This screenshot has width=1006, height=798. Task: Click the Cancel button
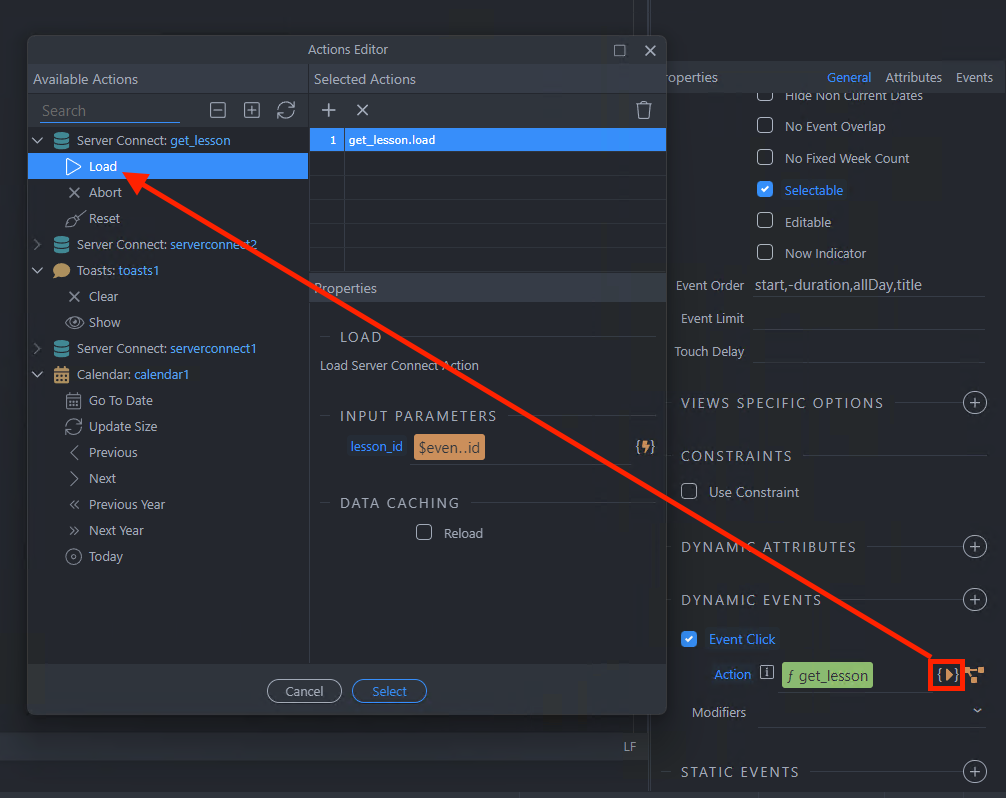tap(304, 691)
